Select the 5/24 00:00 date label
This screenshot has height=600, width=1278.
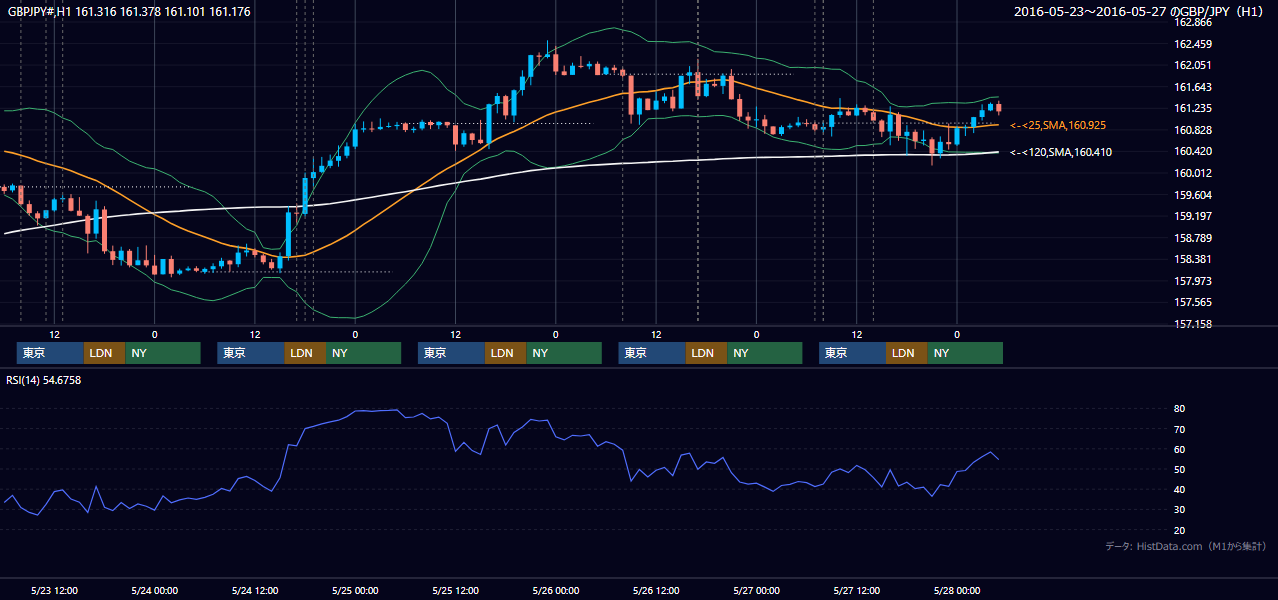[x=155, y=590]
